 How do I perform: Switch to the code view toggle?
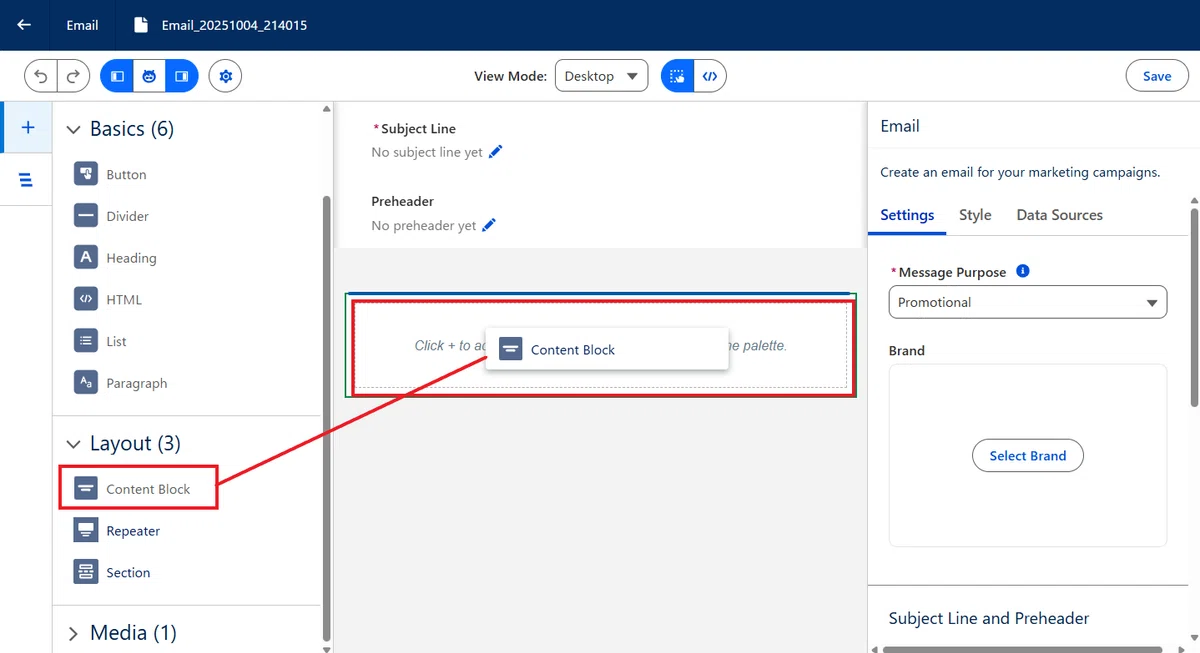(x=710, y=76)
